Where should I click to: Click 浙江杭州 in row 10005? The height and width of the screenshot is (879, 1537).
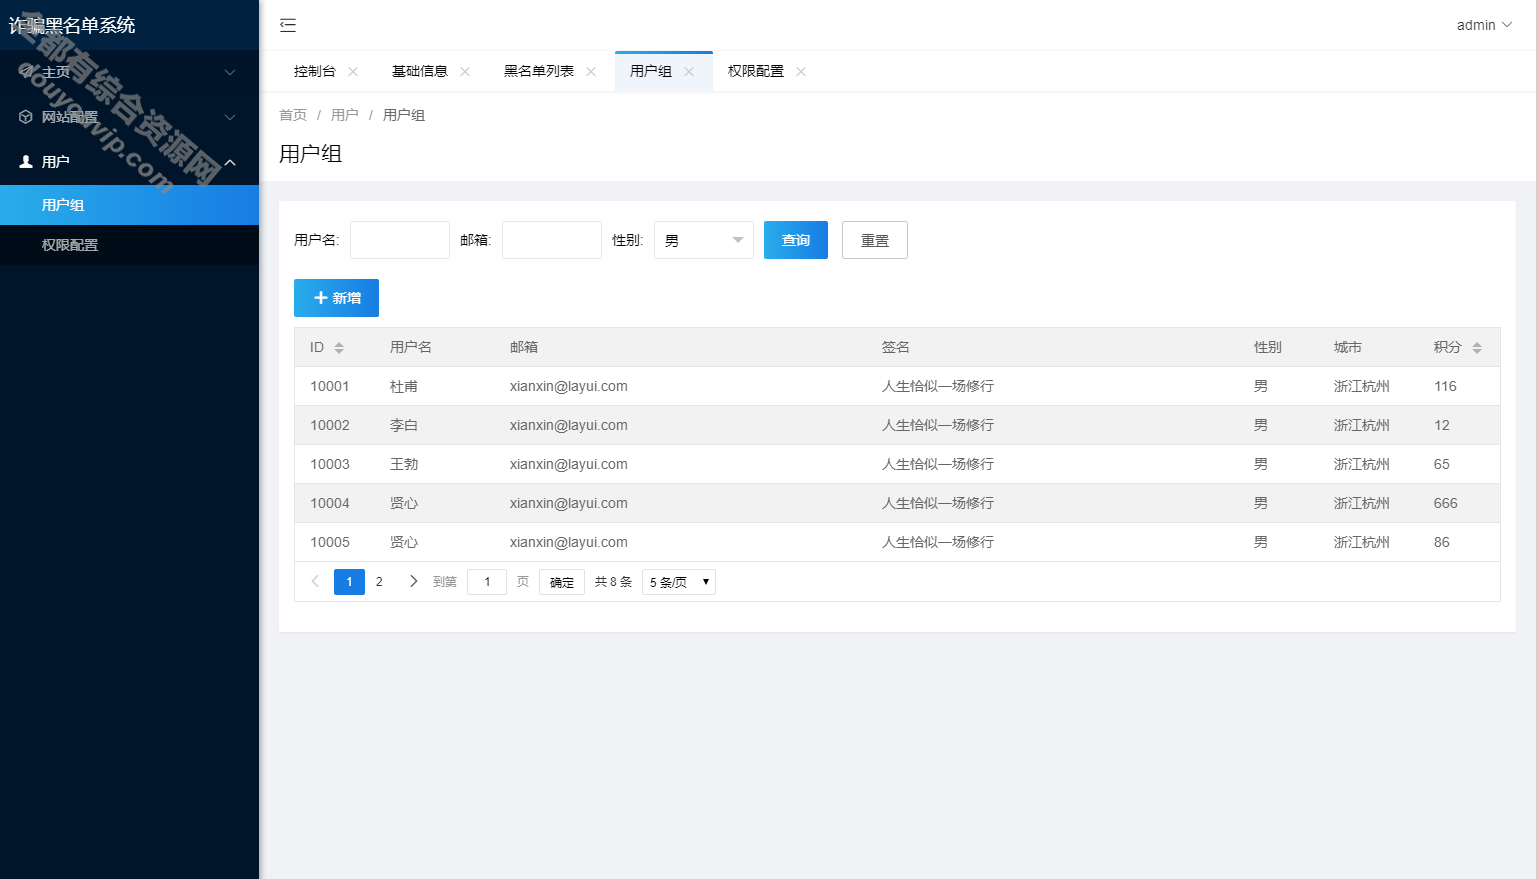click(x=1362, y=542)
